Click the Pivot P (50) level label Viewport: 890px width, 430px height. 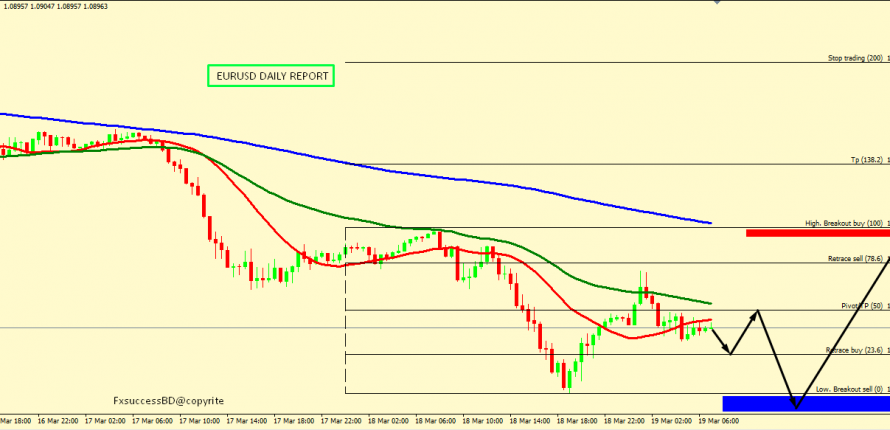tap(860, 306)
